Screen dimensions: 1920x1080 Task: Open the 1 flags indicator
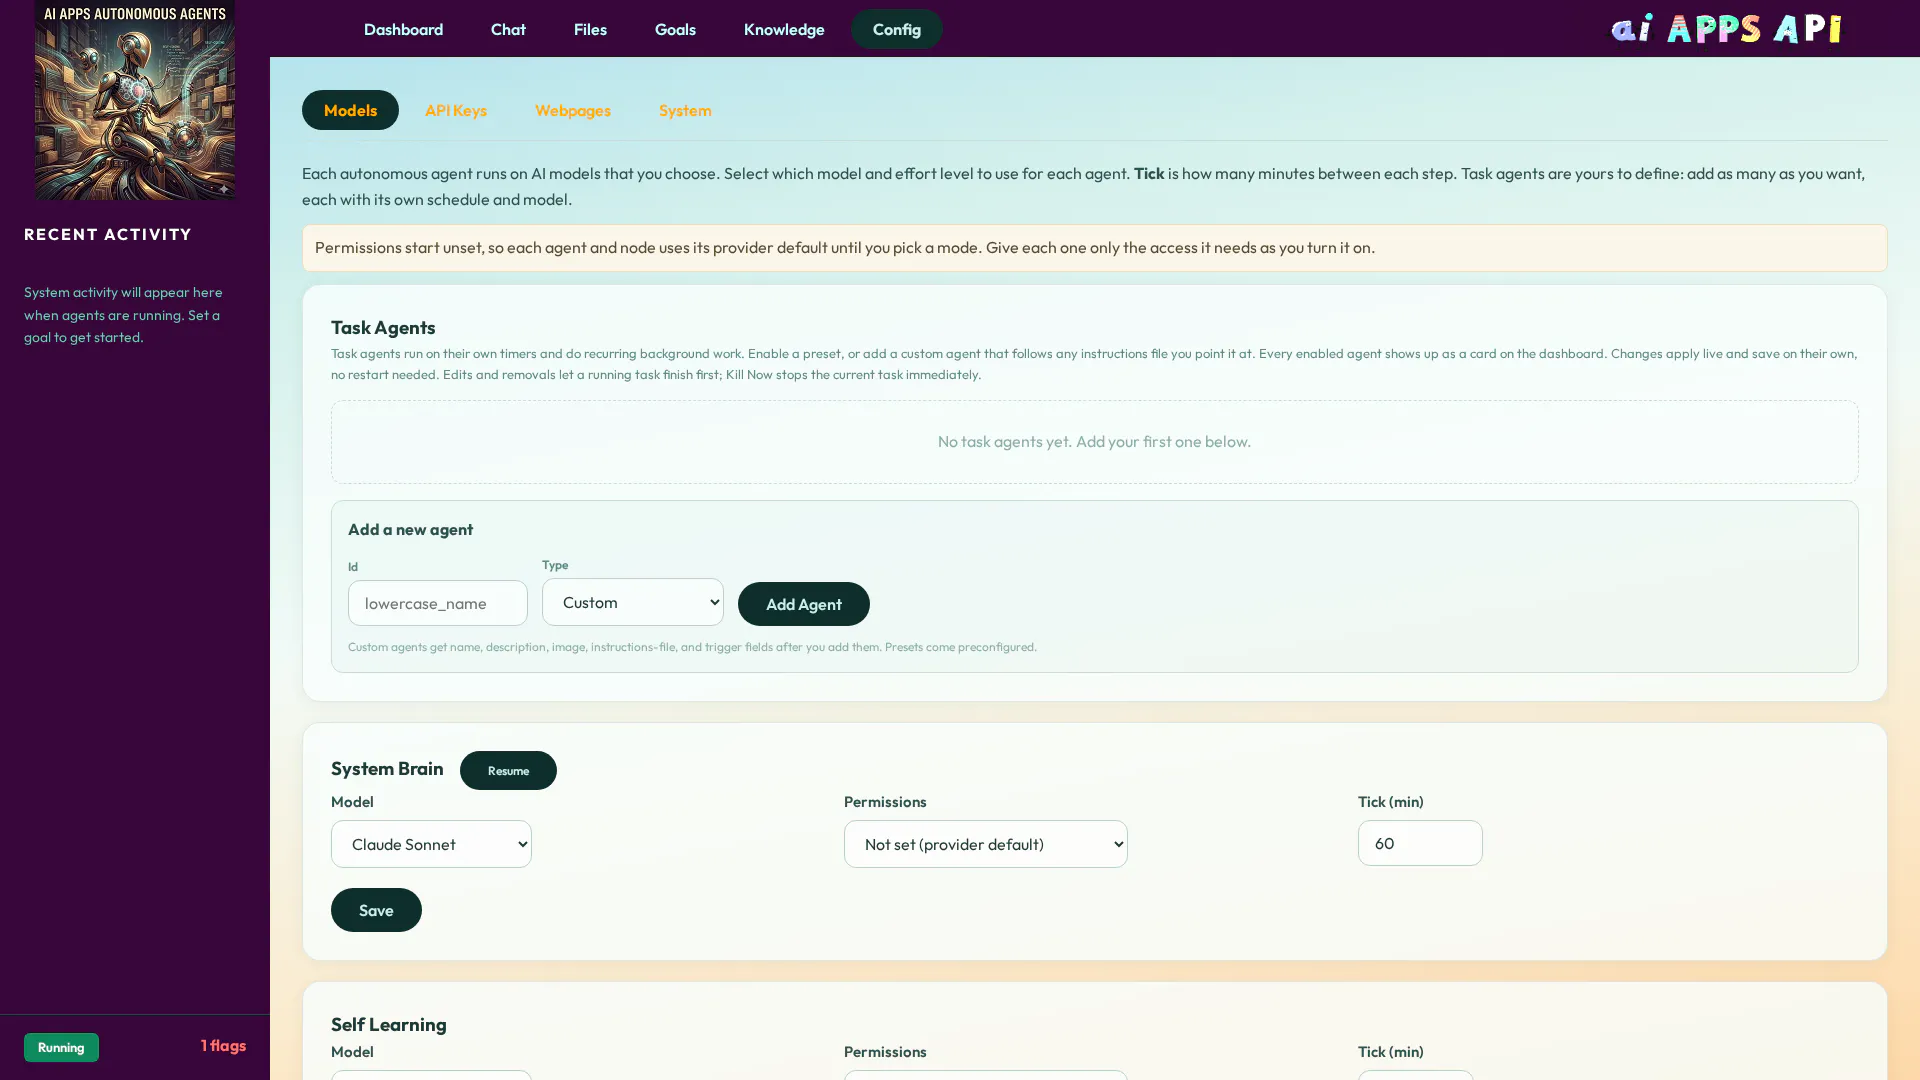[x=223, y=1045]
